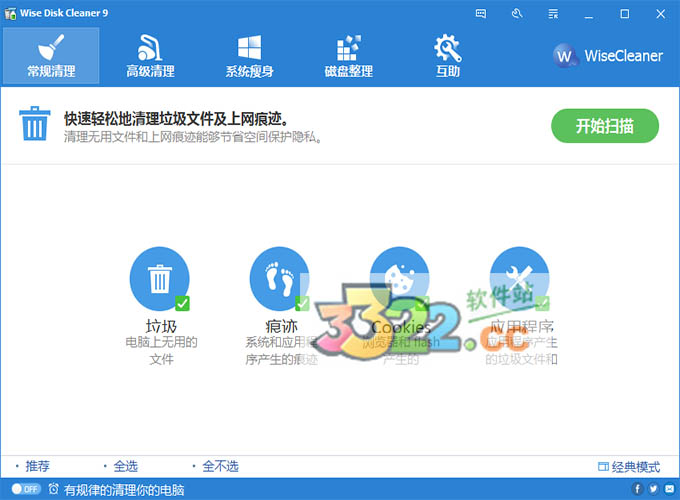The width and height of the screenshot is (680, 500).
Task: Switch to 经典模式
Action: click(x=629, y=467)
